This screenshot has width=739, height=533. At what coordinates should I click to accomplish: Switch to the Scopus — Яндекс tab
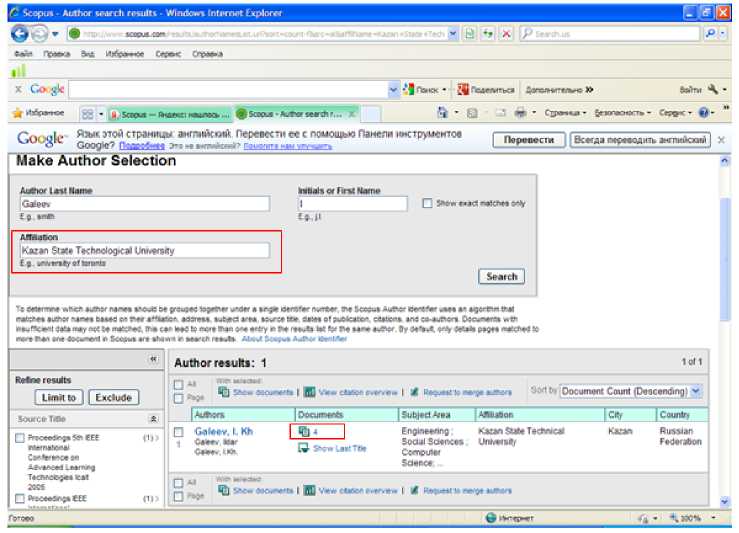(x=170, y=114)
